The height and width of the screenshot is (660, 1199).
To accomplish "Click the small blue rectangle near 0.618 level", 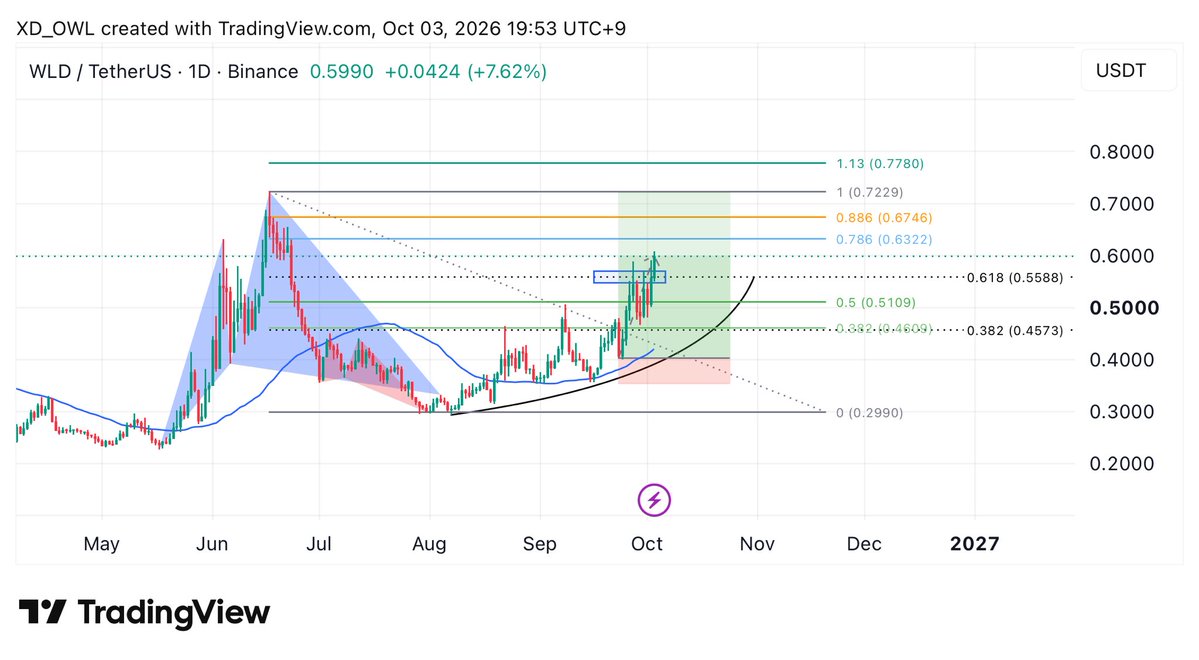I will (x=629, y=277).
